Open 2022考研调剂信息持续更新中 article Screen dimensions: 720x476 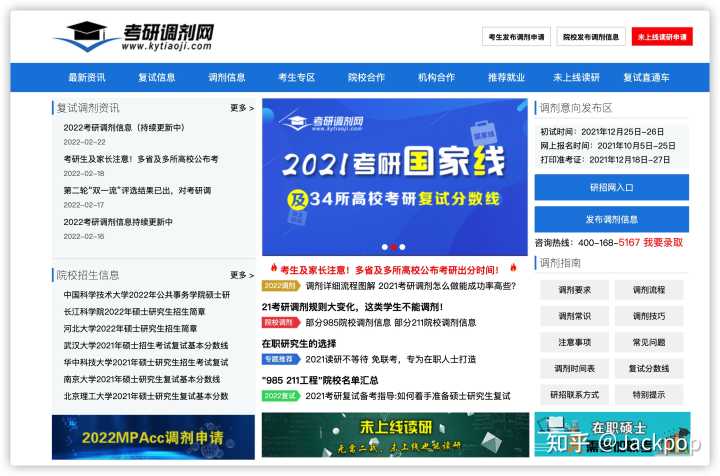click(118, 222)
